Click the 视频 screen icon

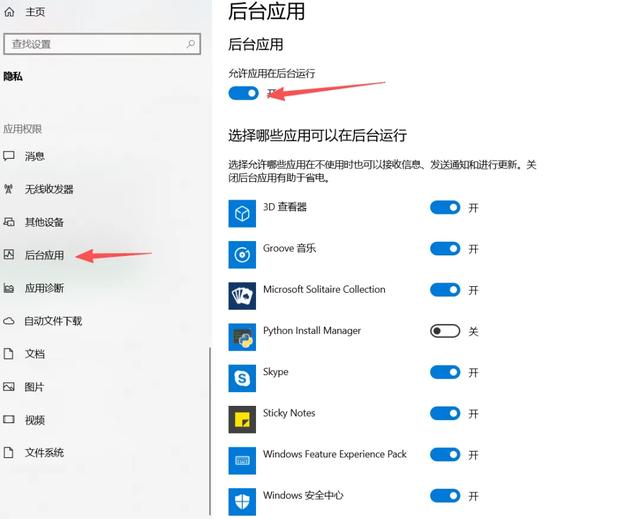click(9, 419)
